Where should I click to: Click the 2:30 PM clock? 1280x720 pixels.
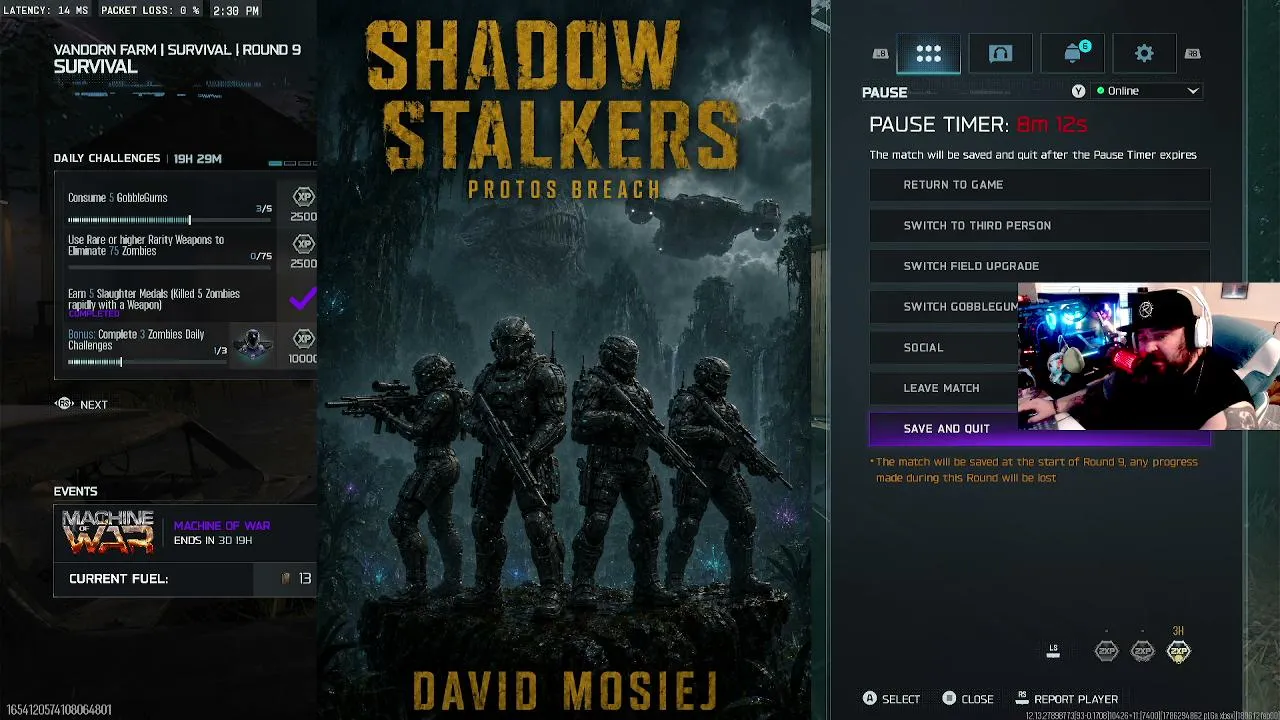[236, 10]
